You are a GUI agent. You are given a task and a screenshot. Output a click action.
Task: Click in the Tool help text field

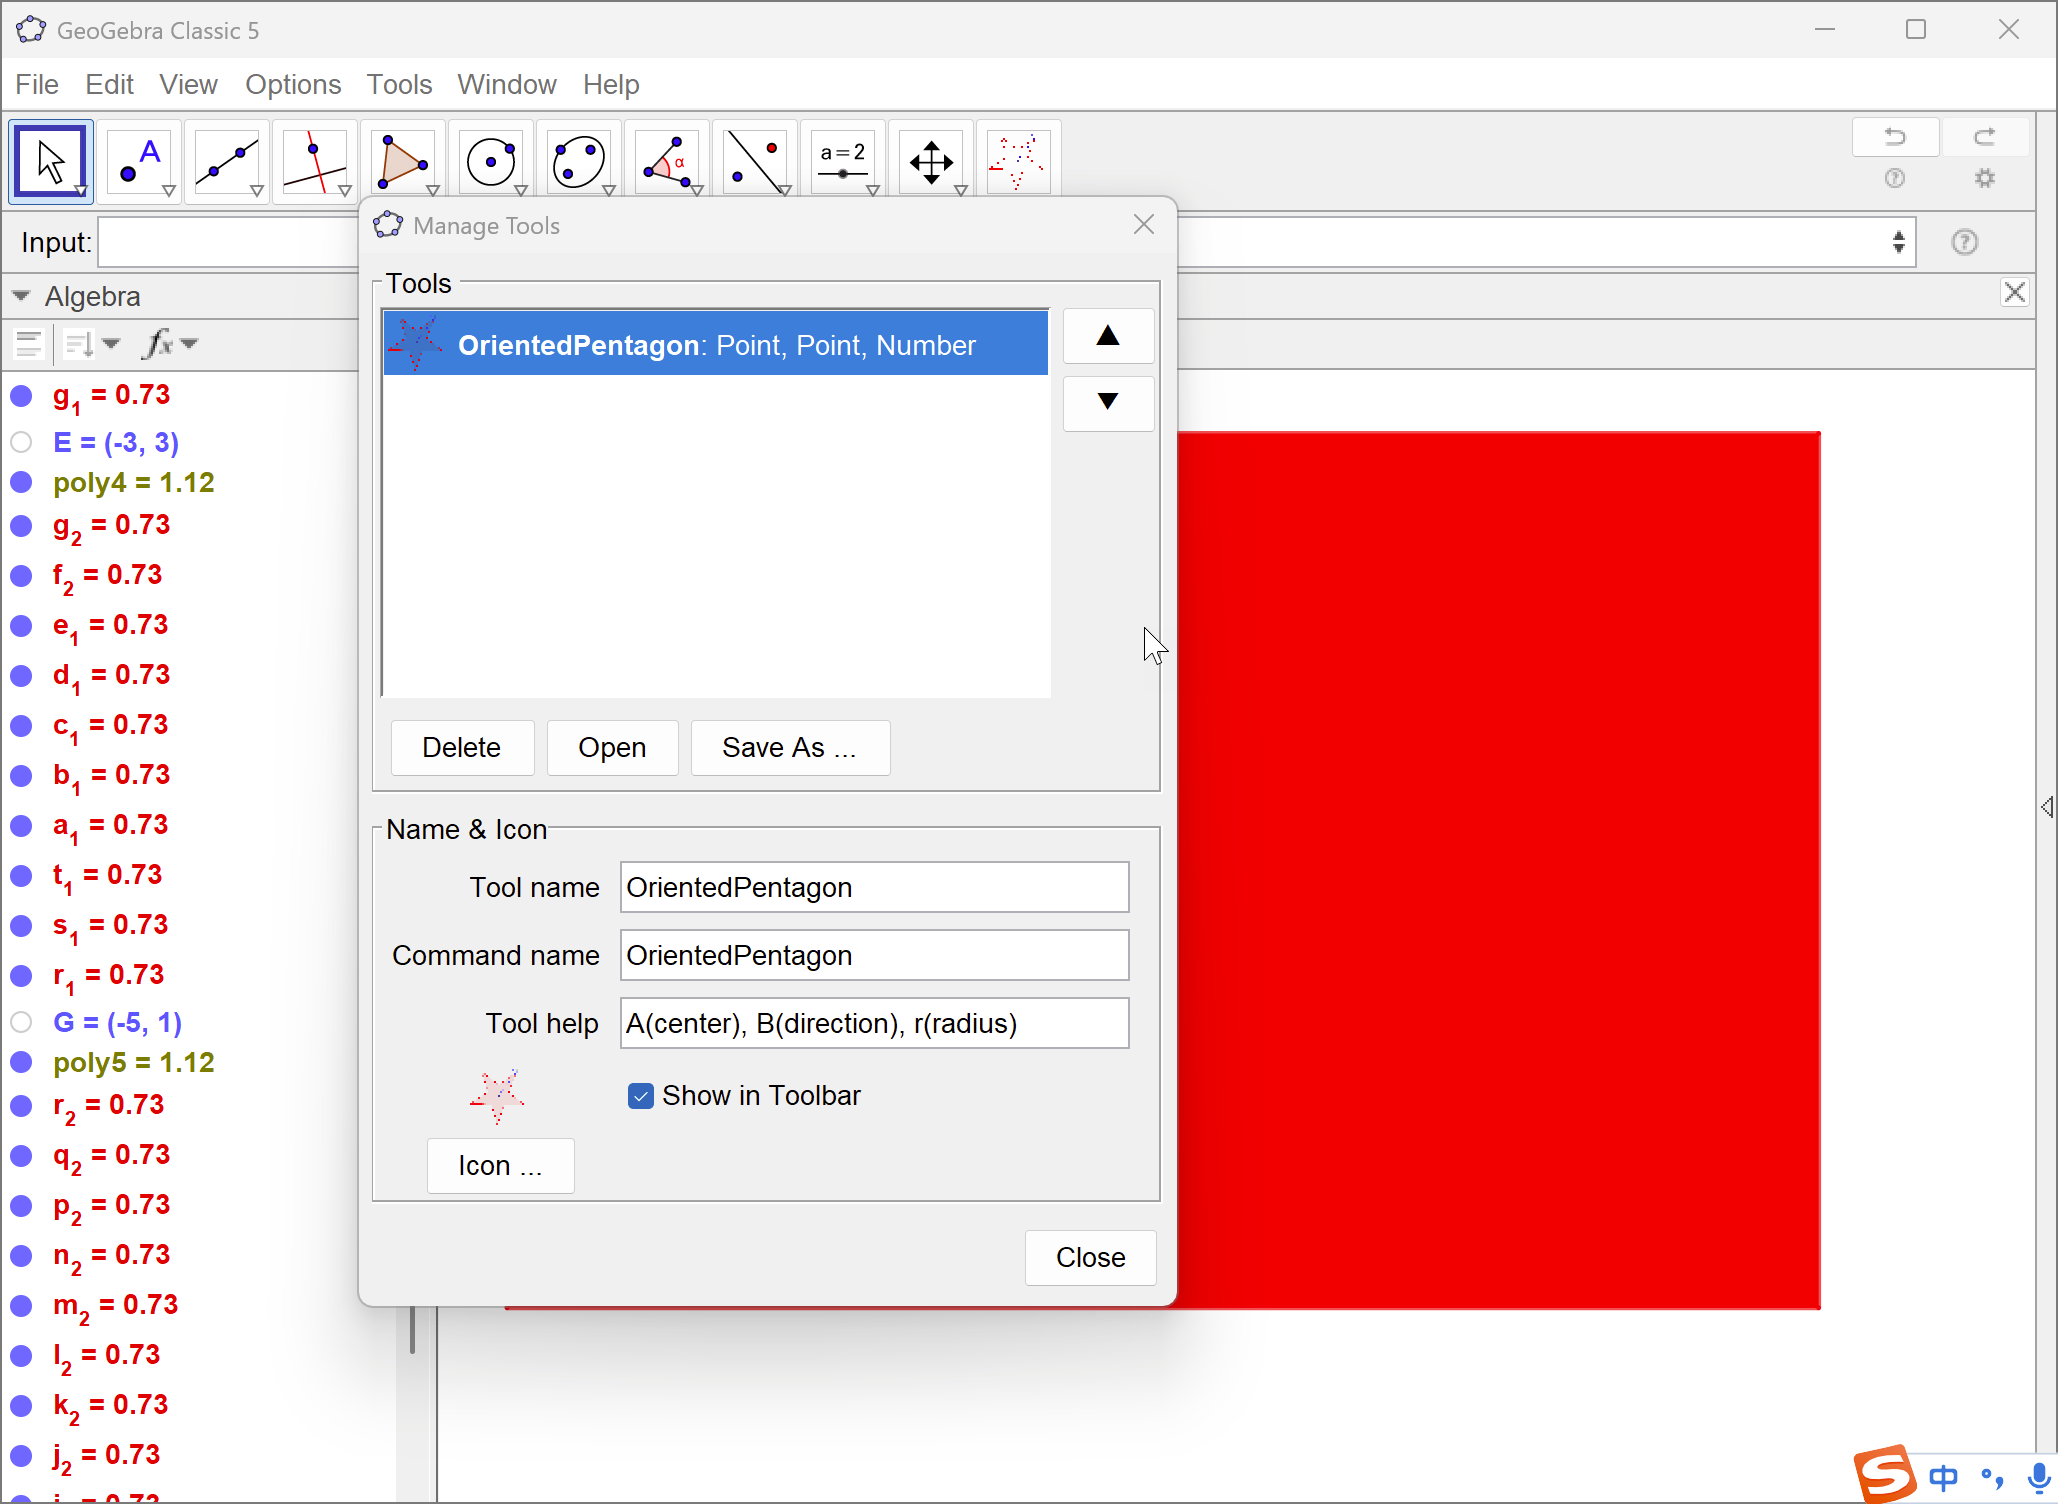(x=873, y=1024)
